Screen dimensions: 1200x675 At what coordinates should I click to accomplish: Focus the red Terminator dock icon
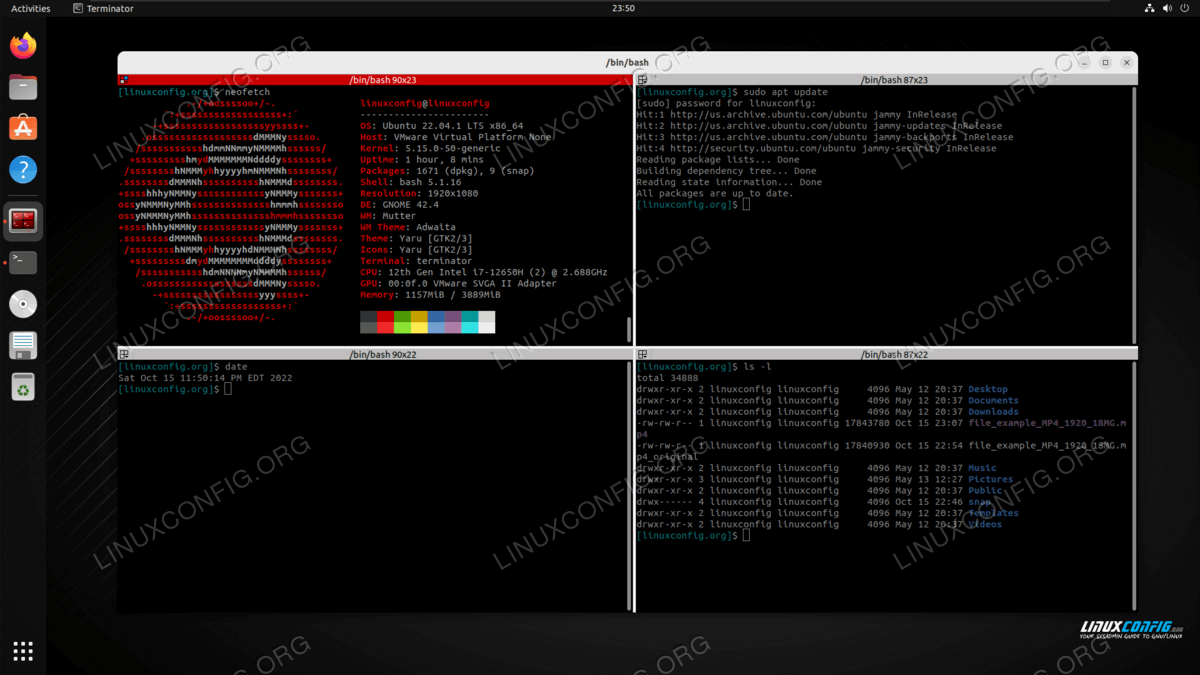[23, 221]
